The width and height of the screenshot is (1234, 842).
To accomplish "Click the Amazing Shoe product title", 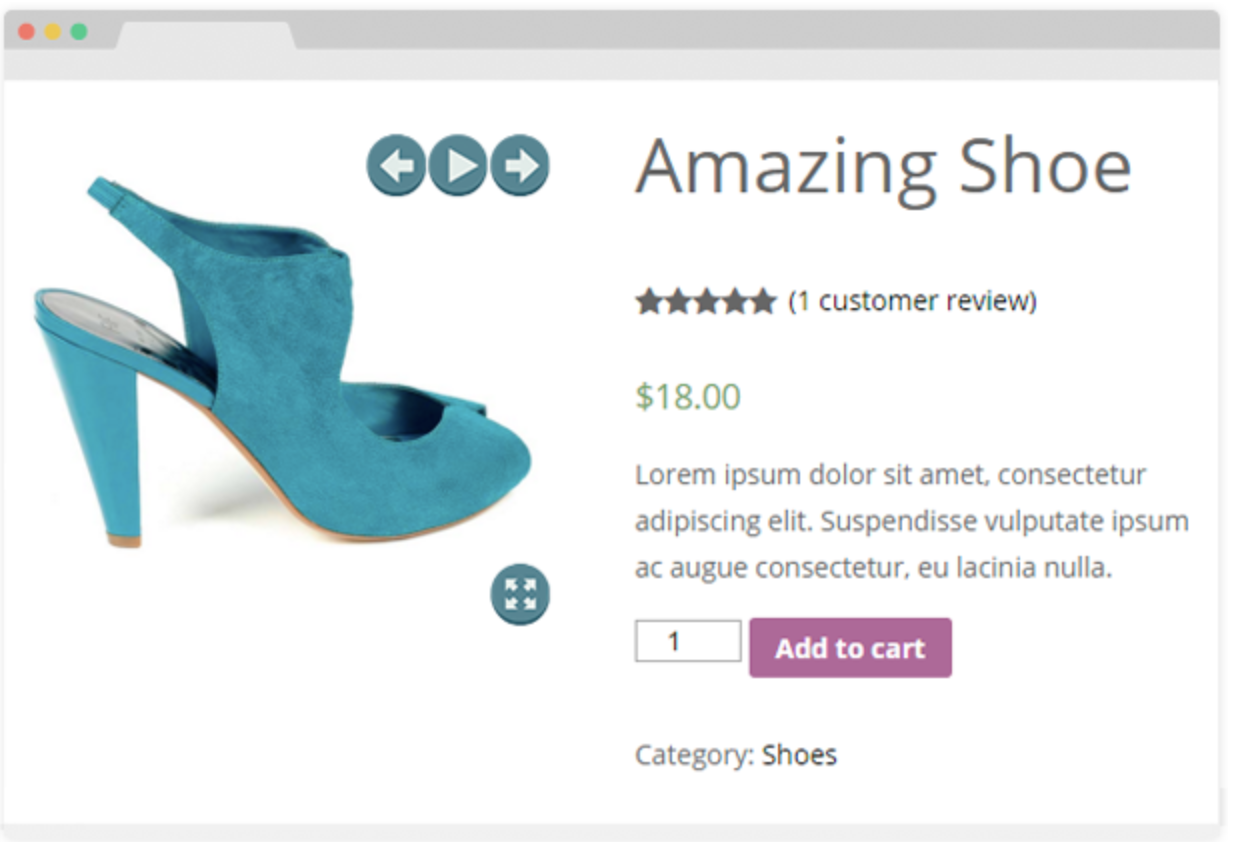I will pos(884,166).
